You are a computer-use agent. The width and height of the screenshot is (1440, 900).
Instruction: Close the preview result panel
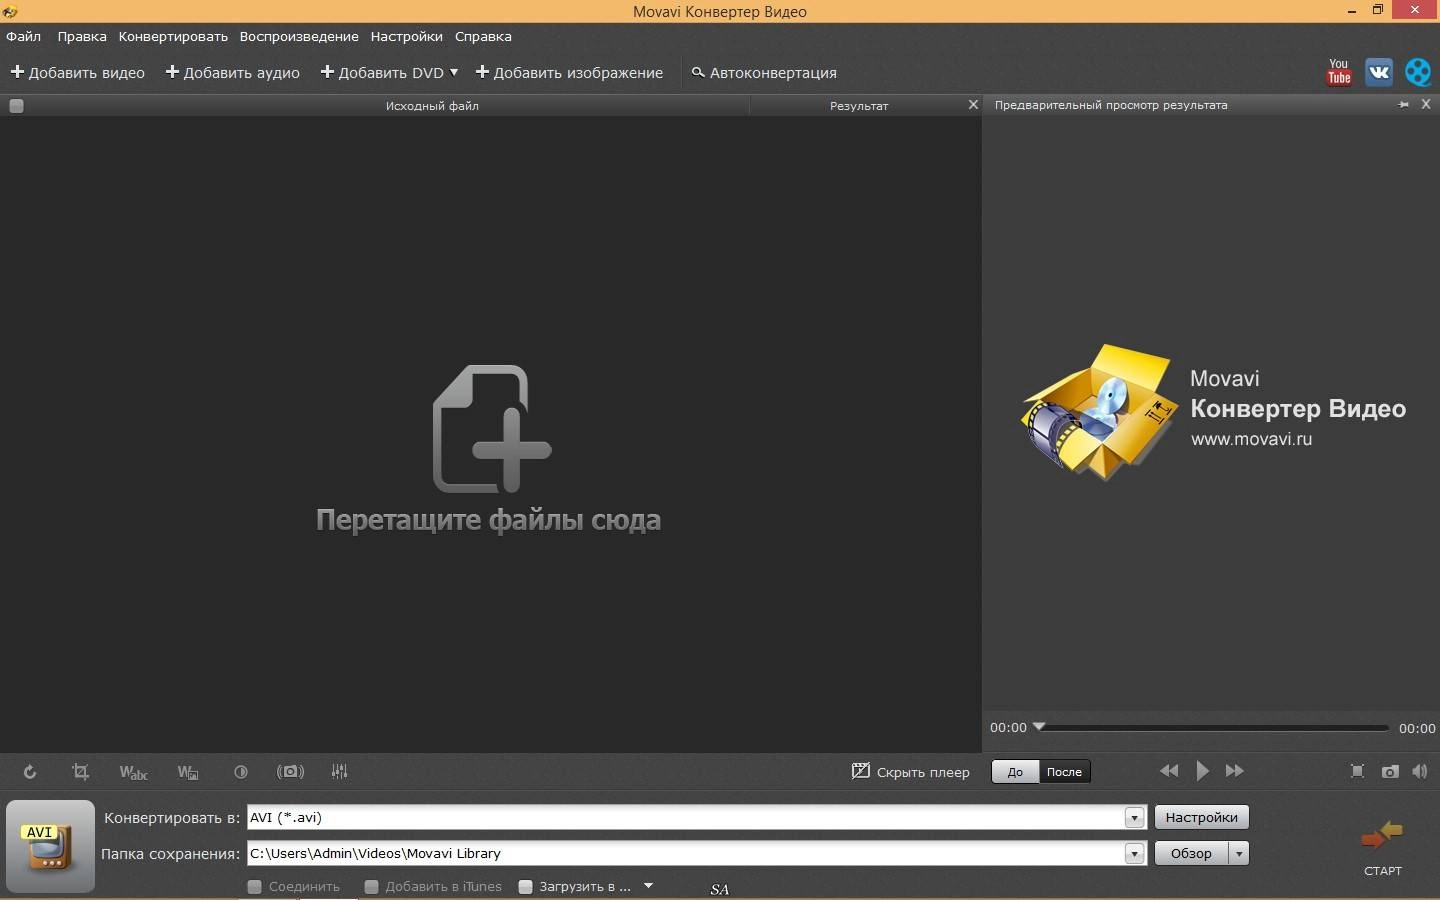[x=1426, y=105]
